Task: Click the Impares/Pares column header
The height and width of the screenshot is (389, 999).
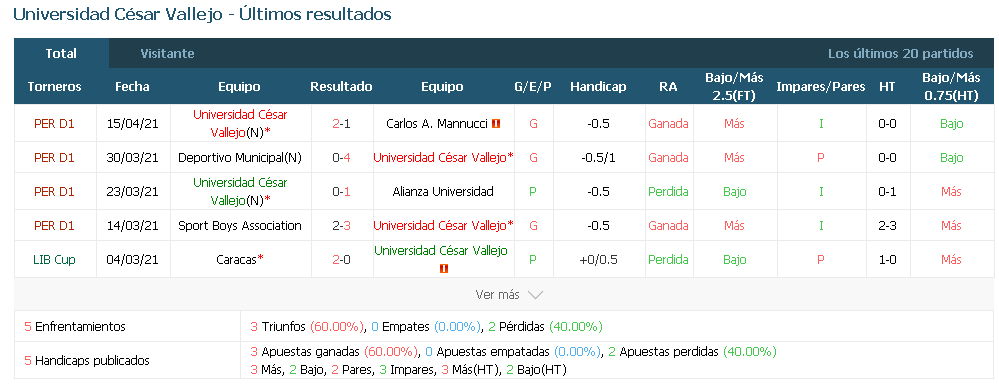Action: (821, 87)
